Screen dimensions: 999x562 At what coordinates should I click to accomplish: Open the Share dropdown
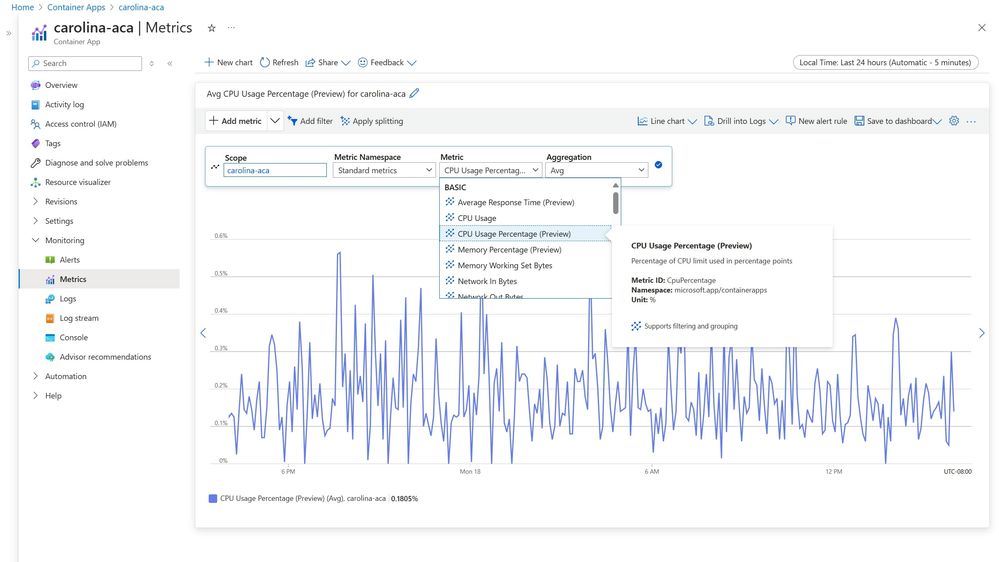[327, 62]
